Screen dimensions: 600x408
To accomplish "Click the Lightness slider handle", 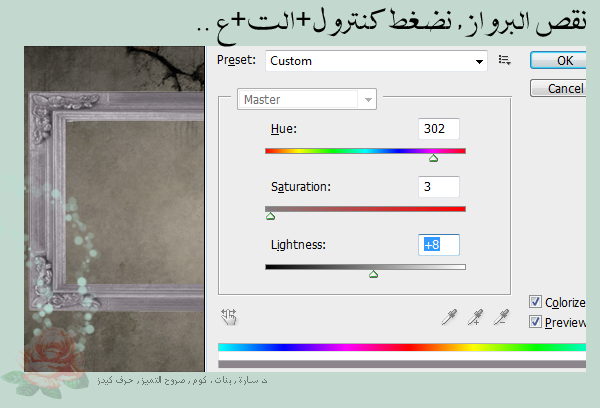I will click(x=373, y=273).
